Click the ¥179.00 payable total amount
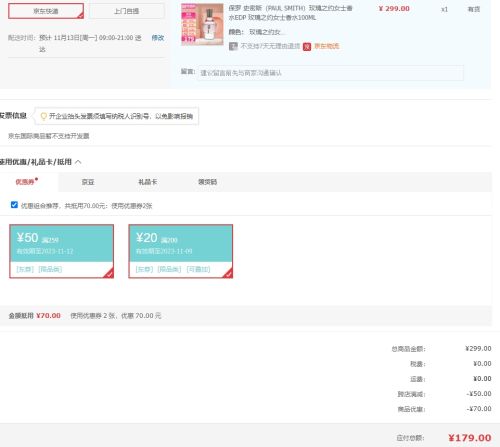Screen dimensions: 500x447 [x=470, y=438]
